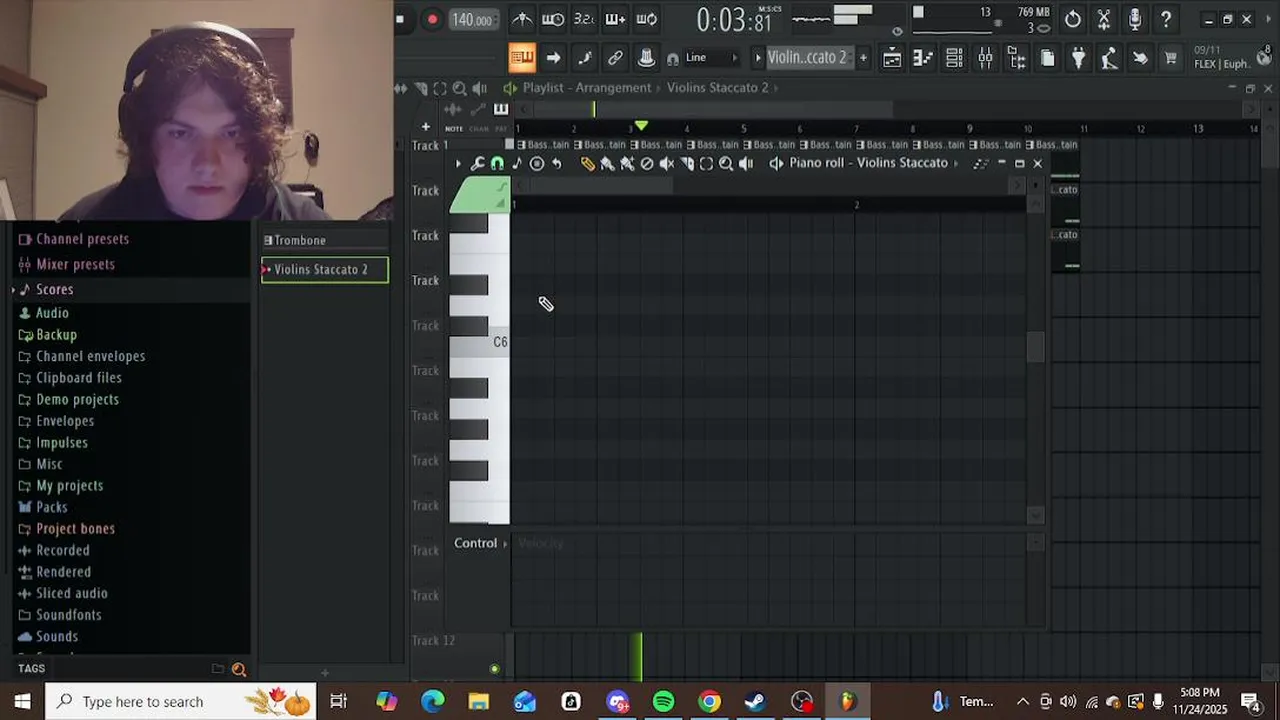Viewport: 1280px width, 720px height.
Task: Click the C6 piano key
Action: 479,343
